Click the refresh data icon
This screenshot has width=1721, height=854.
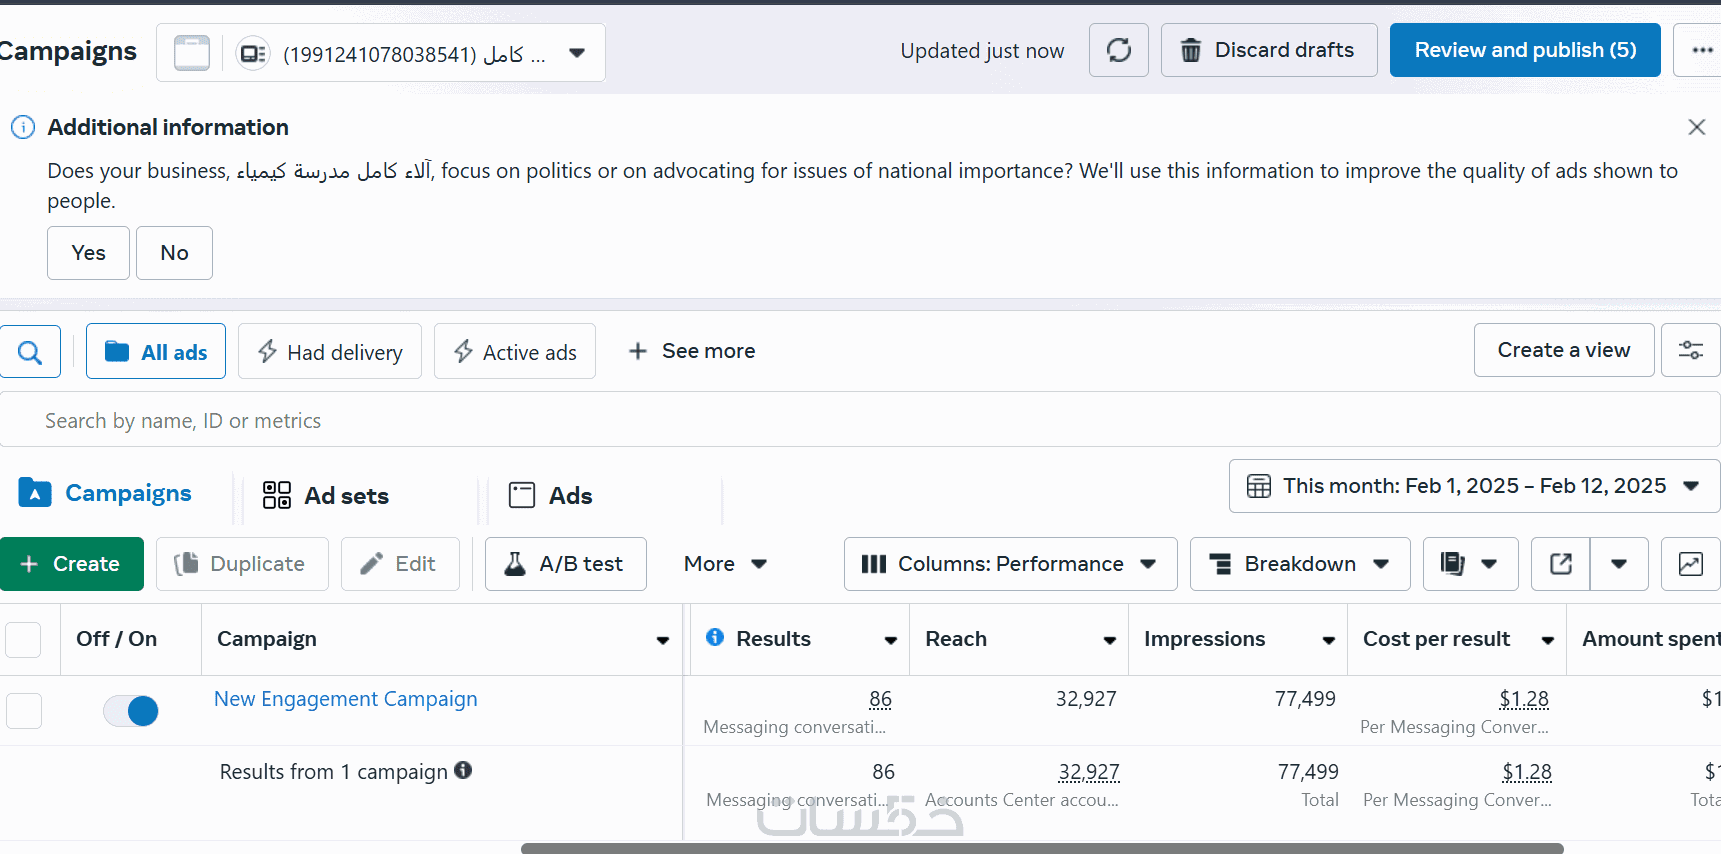[1119, 50]
